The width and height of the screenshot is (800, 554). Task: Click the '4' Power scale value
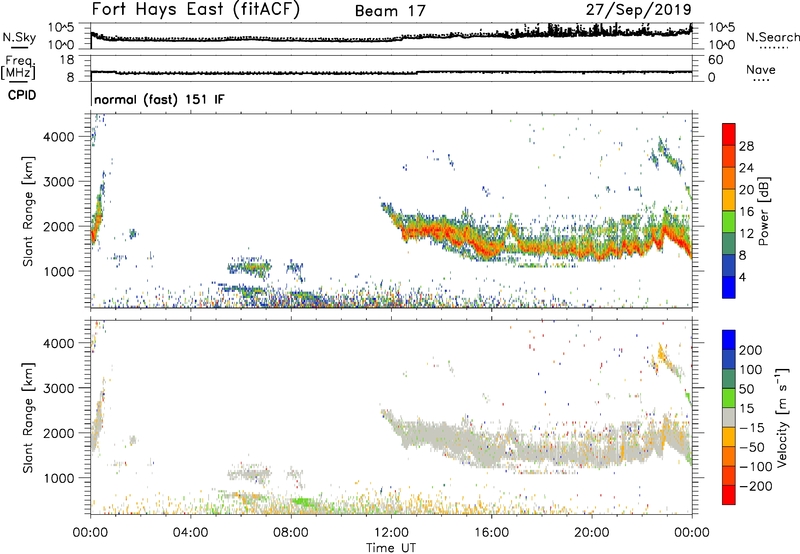tap(742, 277)
